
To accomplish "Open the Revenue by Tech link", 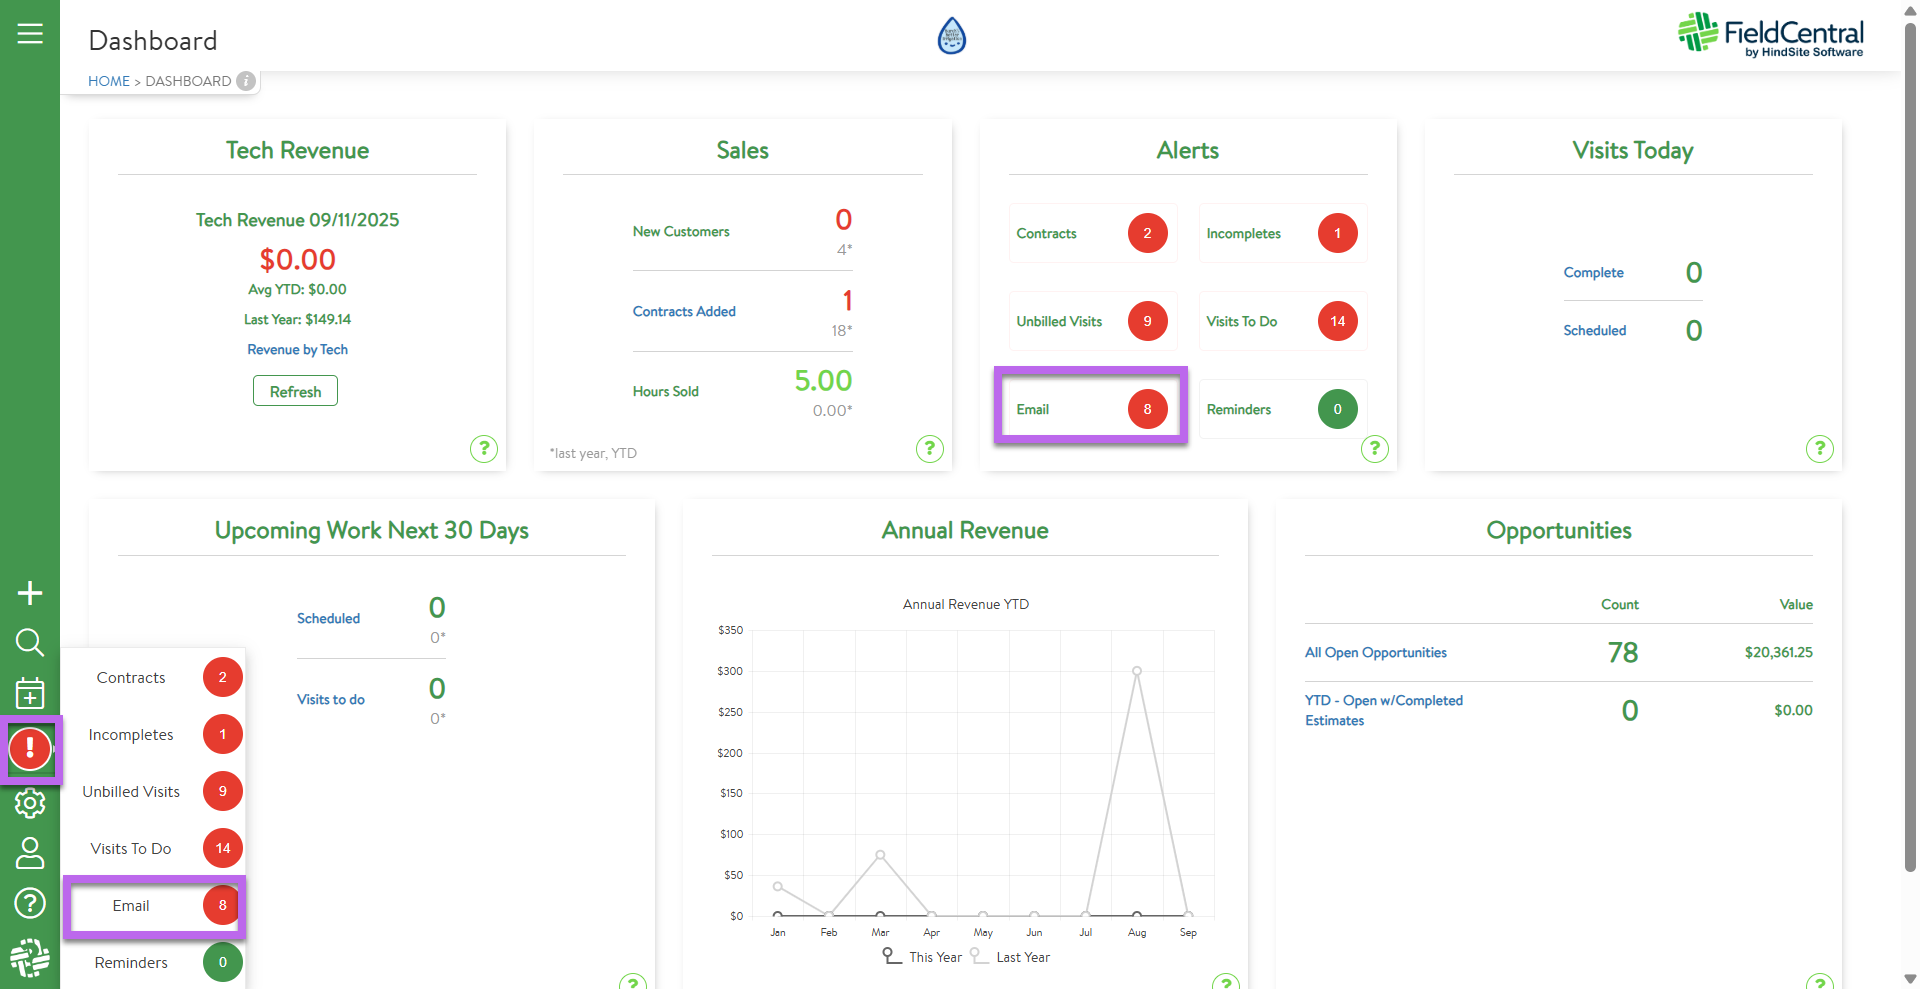I will coord(297,350).
